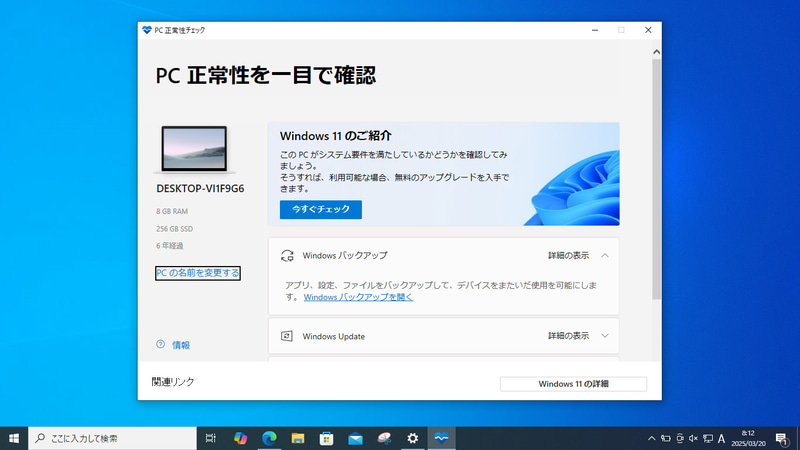
Task: Click the PC 正常性チェック title bar heart icon
Action: pos(147,30)
